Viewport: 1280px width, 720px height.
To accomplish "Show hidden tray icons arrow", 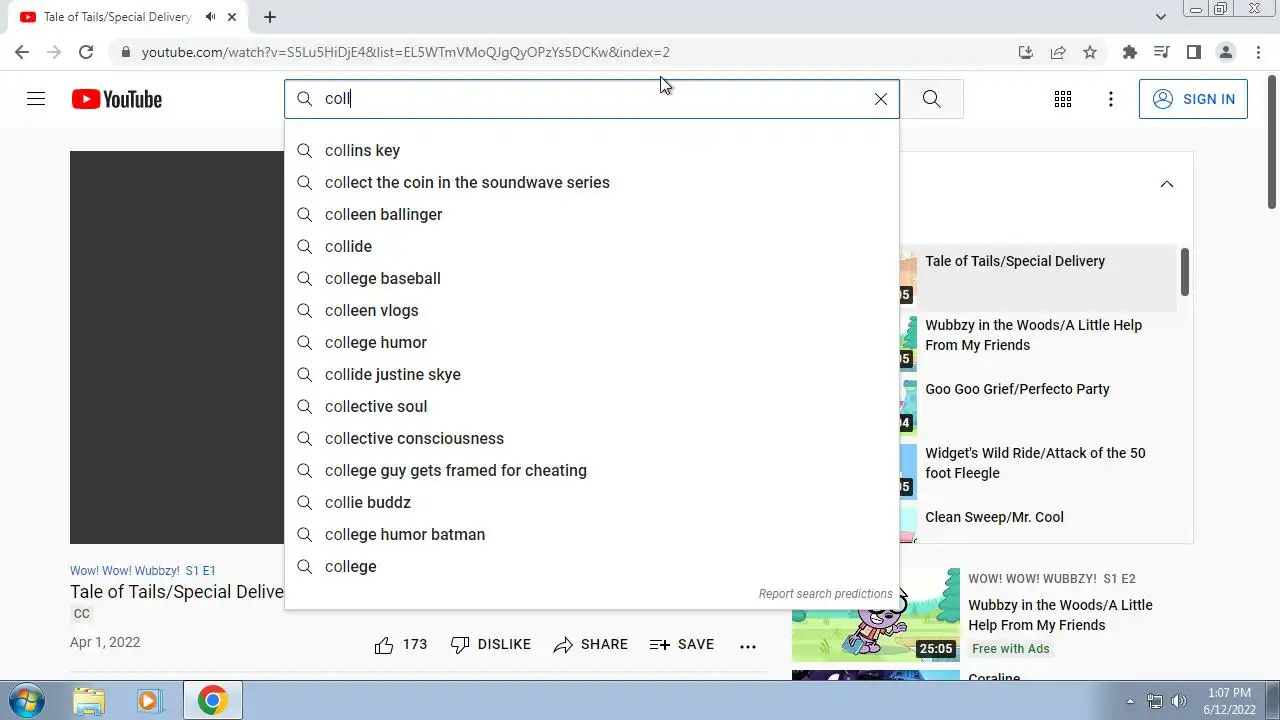I will pos(1131,701).
